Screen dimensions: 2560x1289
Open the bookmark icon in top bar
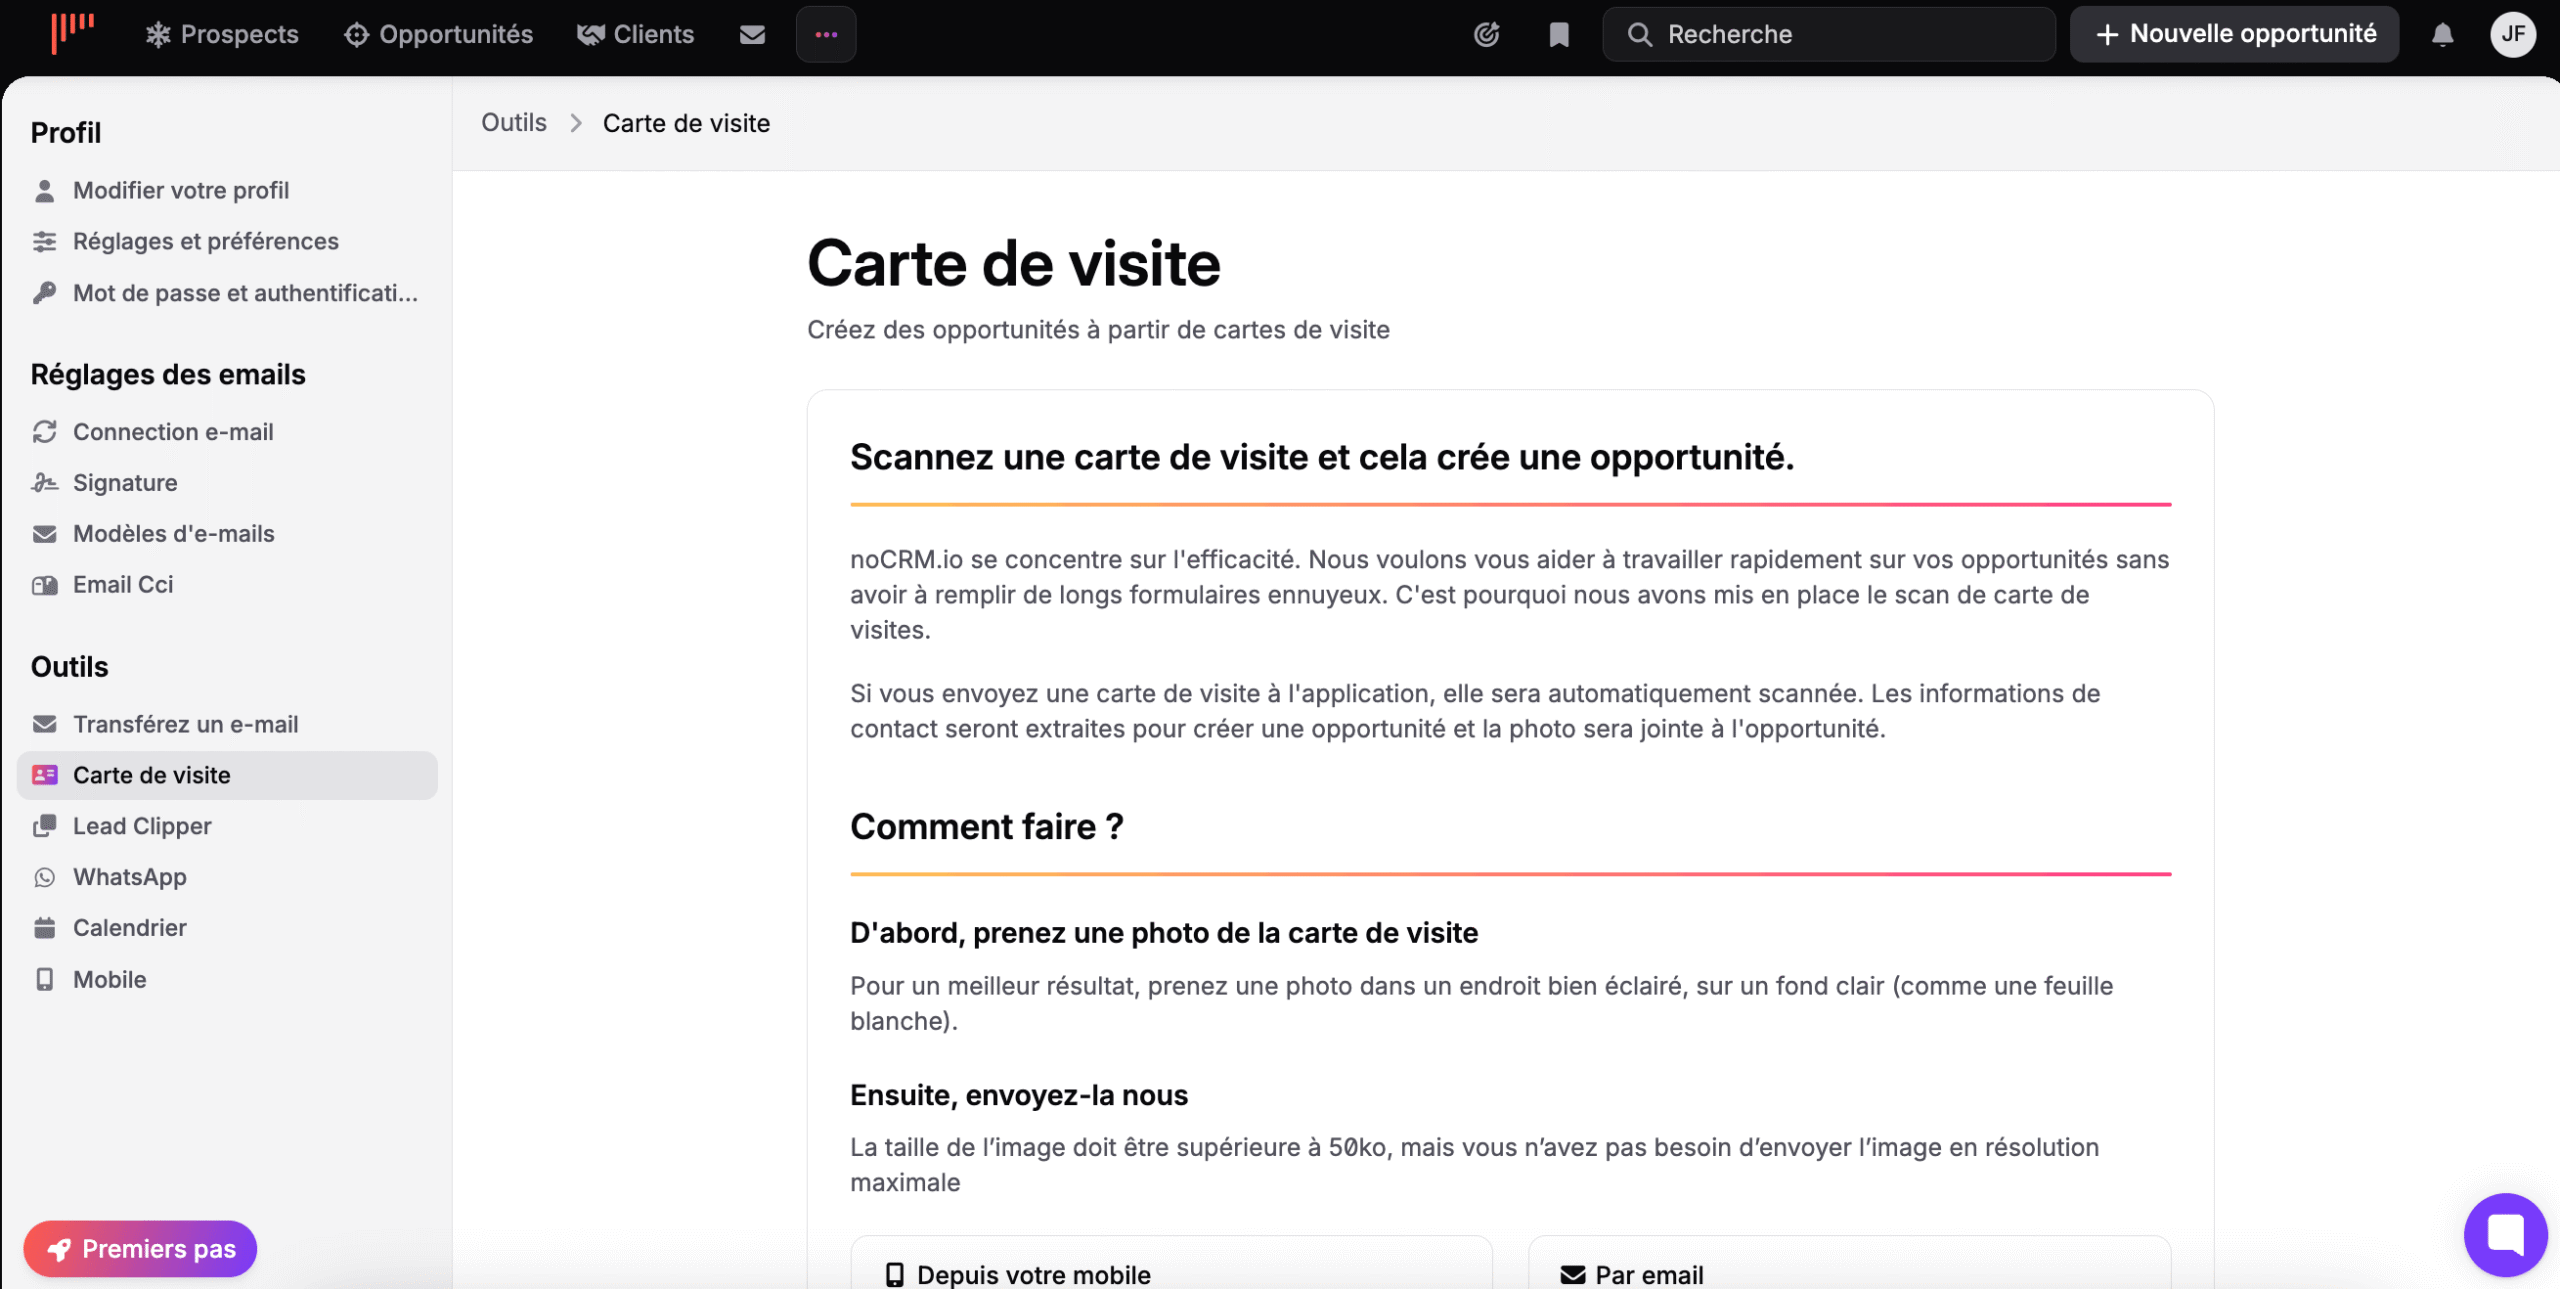pyautogui.click(x=1559, y=34)
